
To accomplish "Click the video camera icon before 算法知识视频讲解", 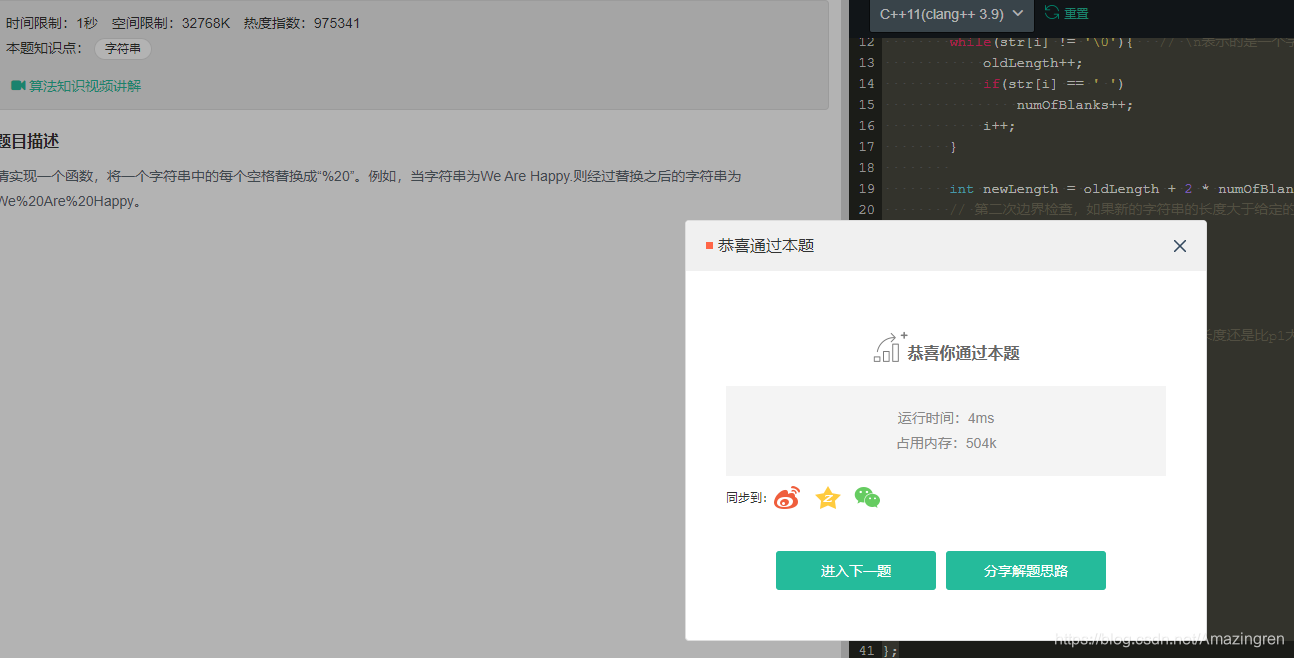I will click(x=18, y=85).
